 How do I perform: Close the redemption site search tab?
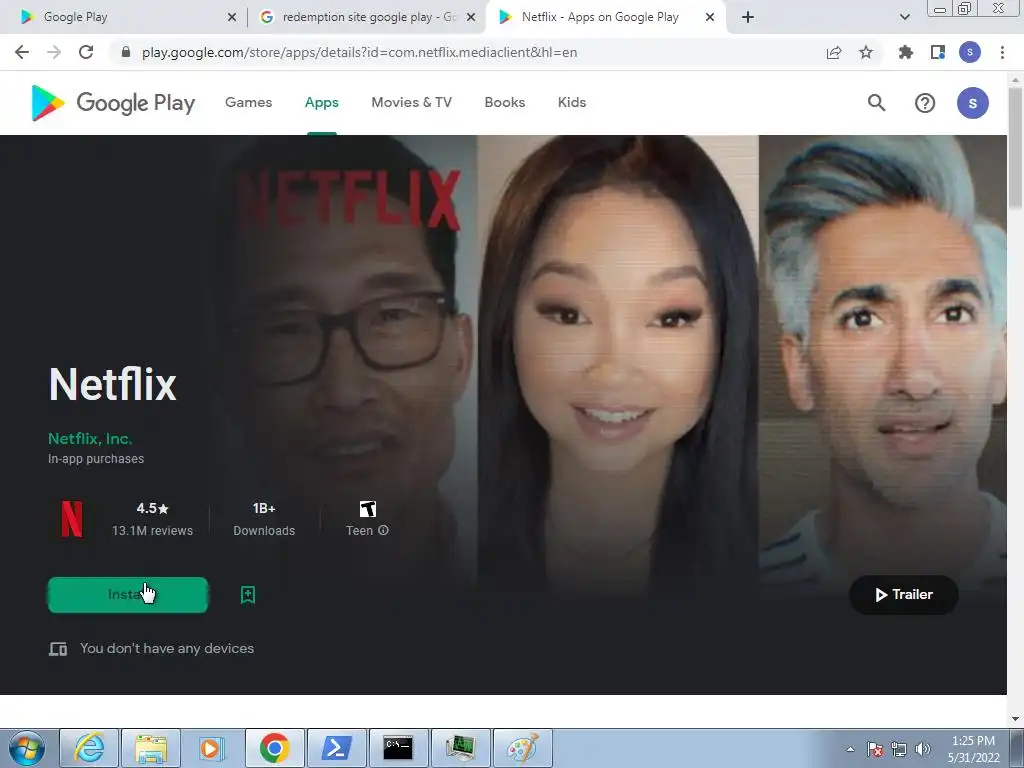(x=470, y=18)
